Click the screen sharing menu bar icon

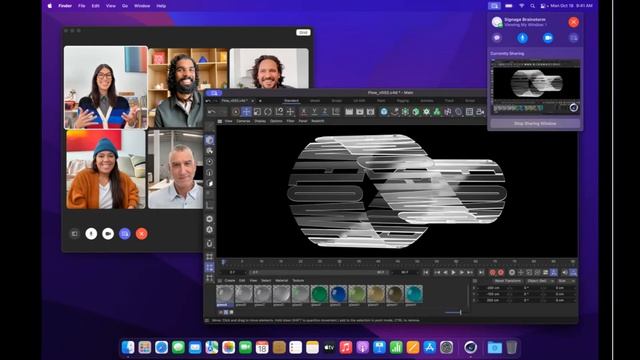pyautogui.click(x=494, y=6)
